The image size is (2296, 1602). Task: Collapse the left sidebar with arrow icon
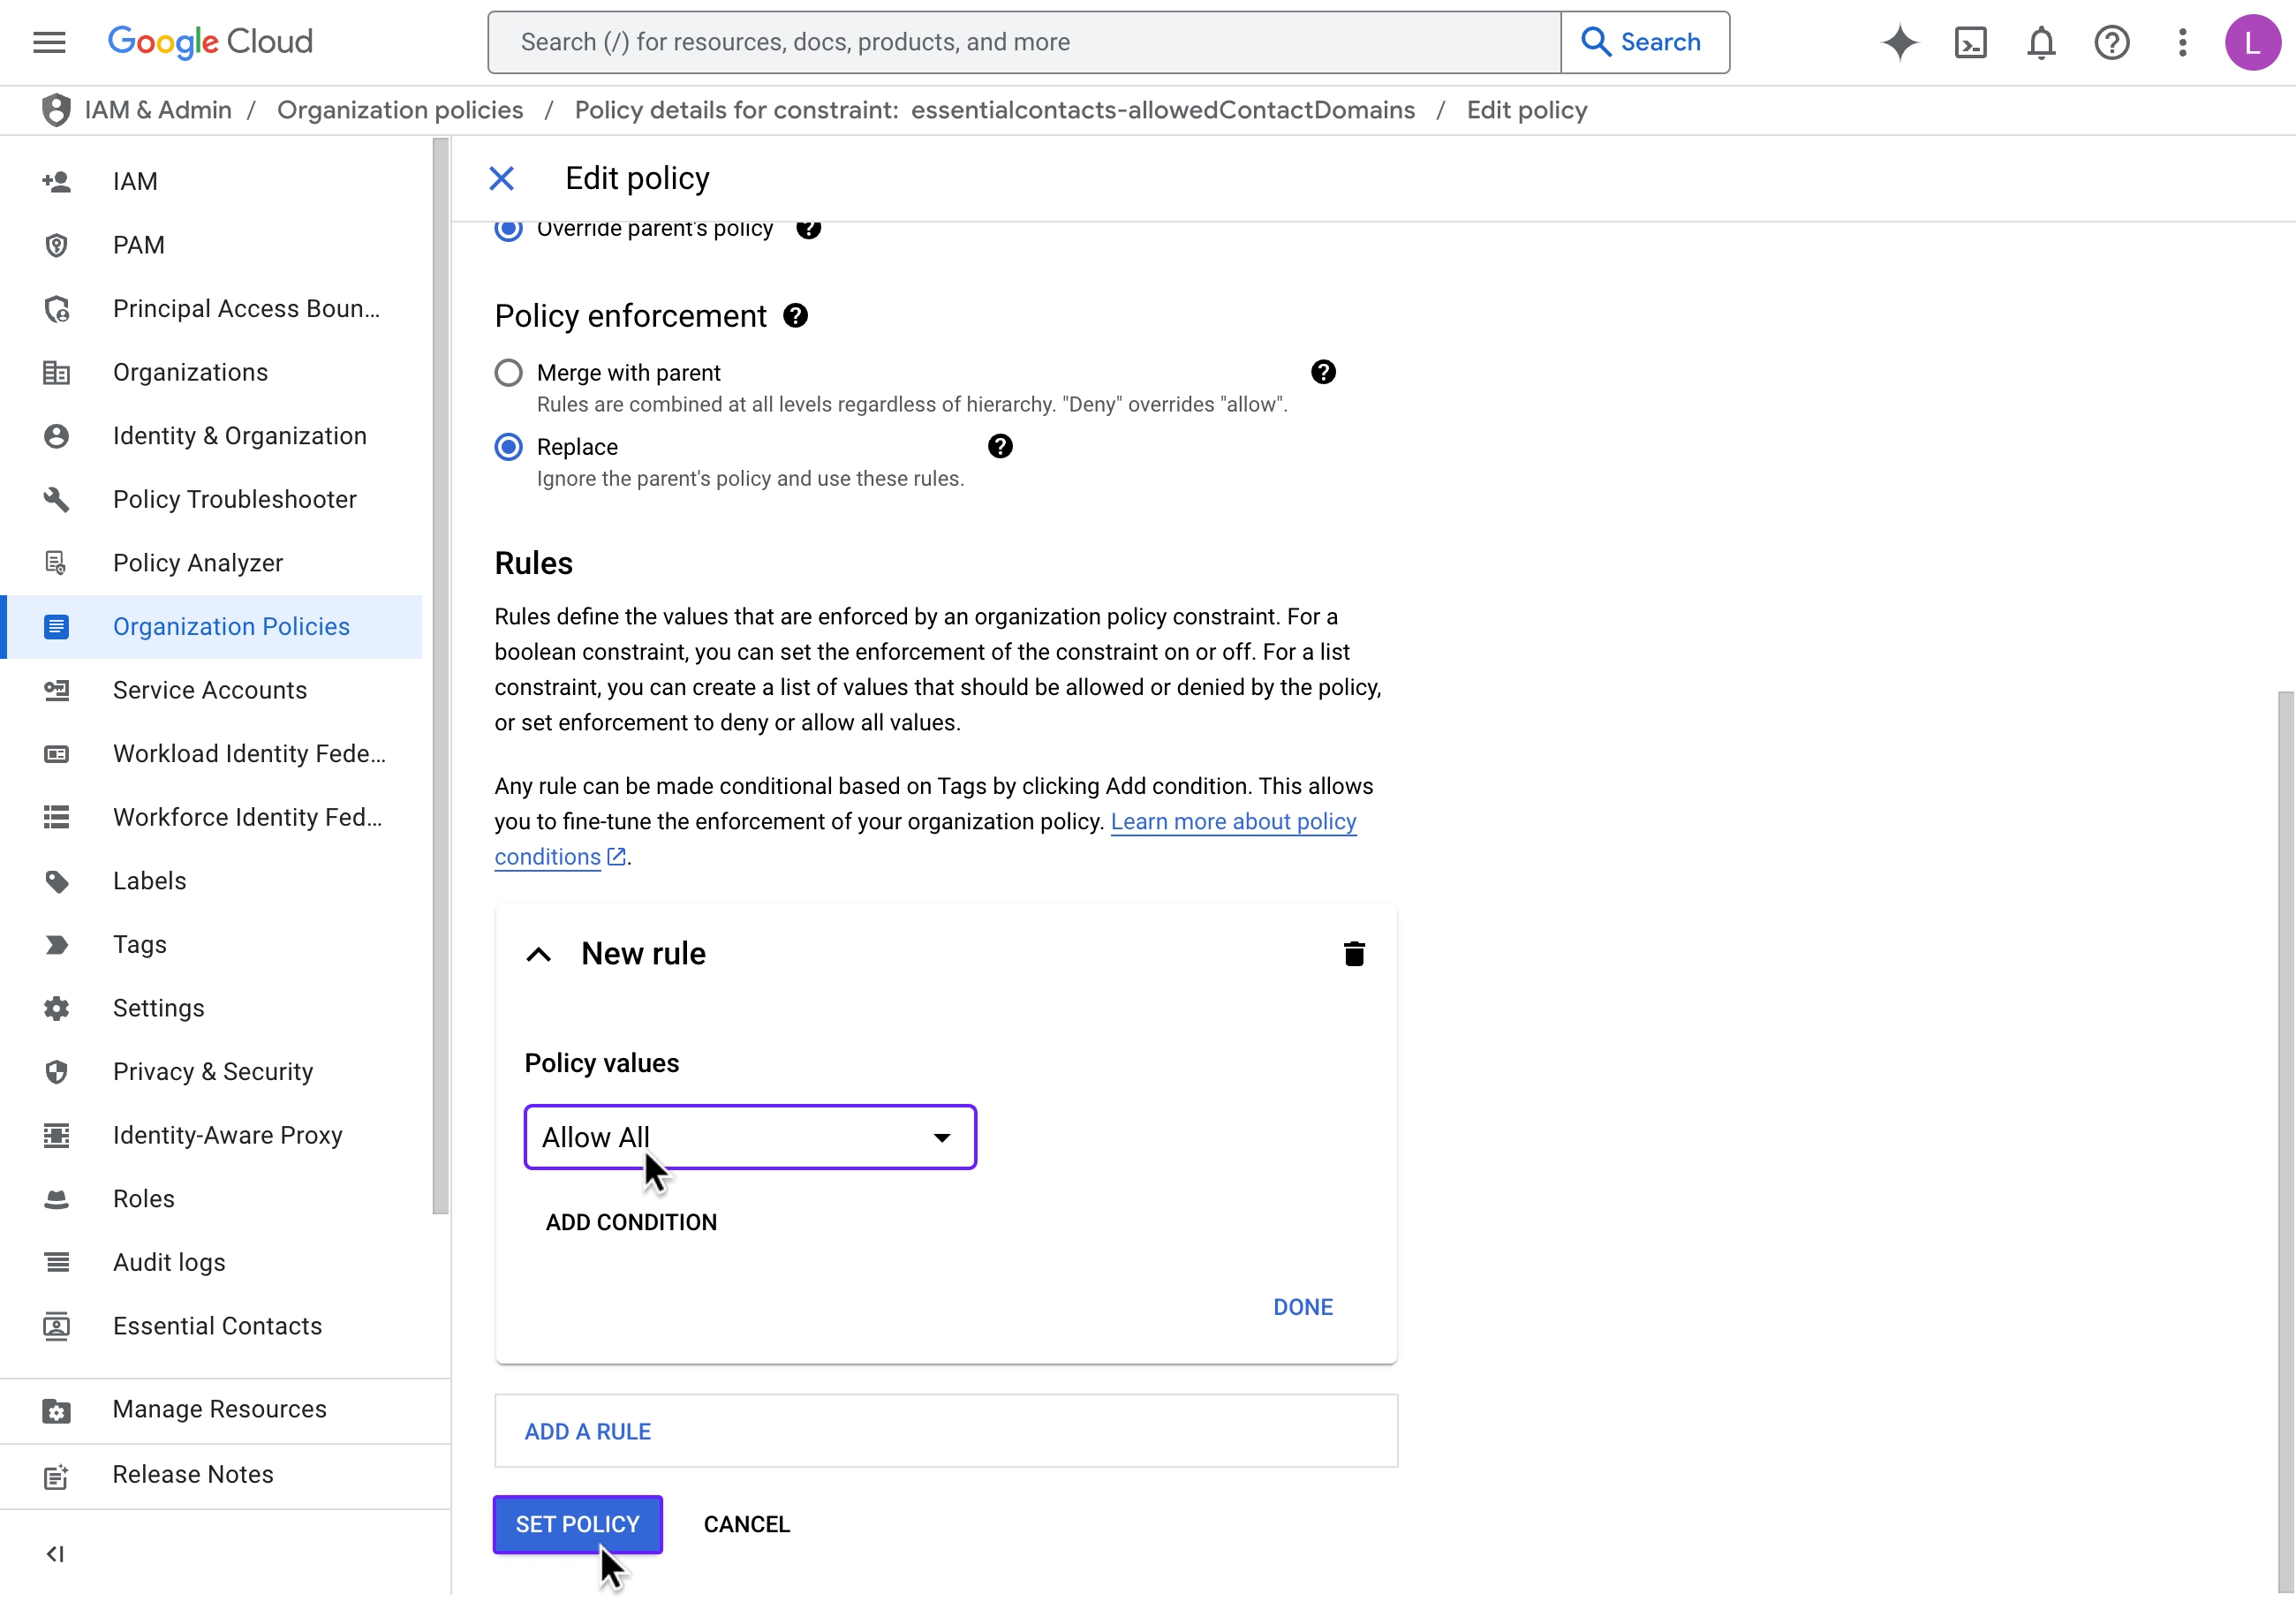pyautogui.click(x=55, y=1554)
